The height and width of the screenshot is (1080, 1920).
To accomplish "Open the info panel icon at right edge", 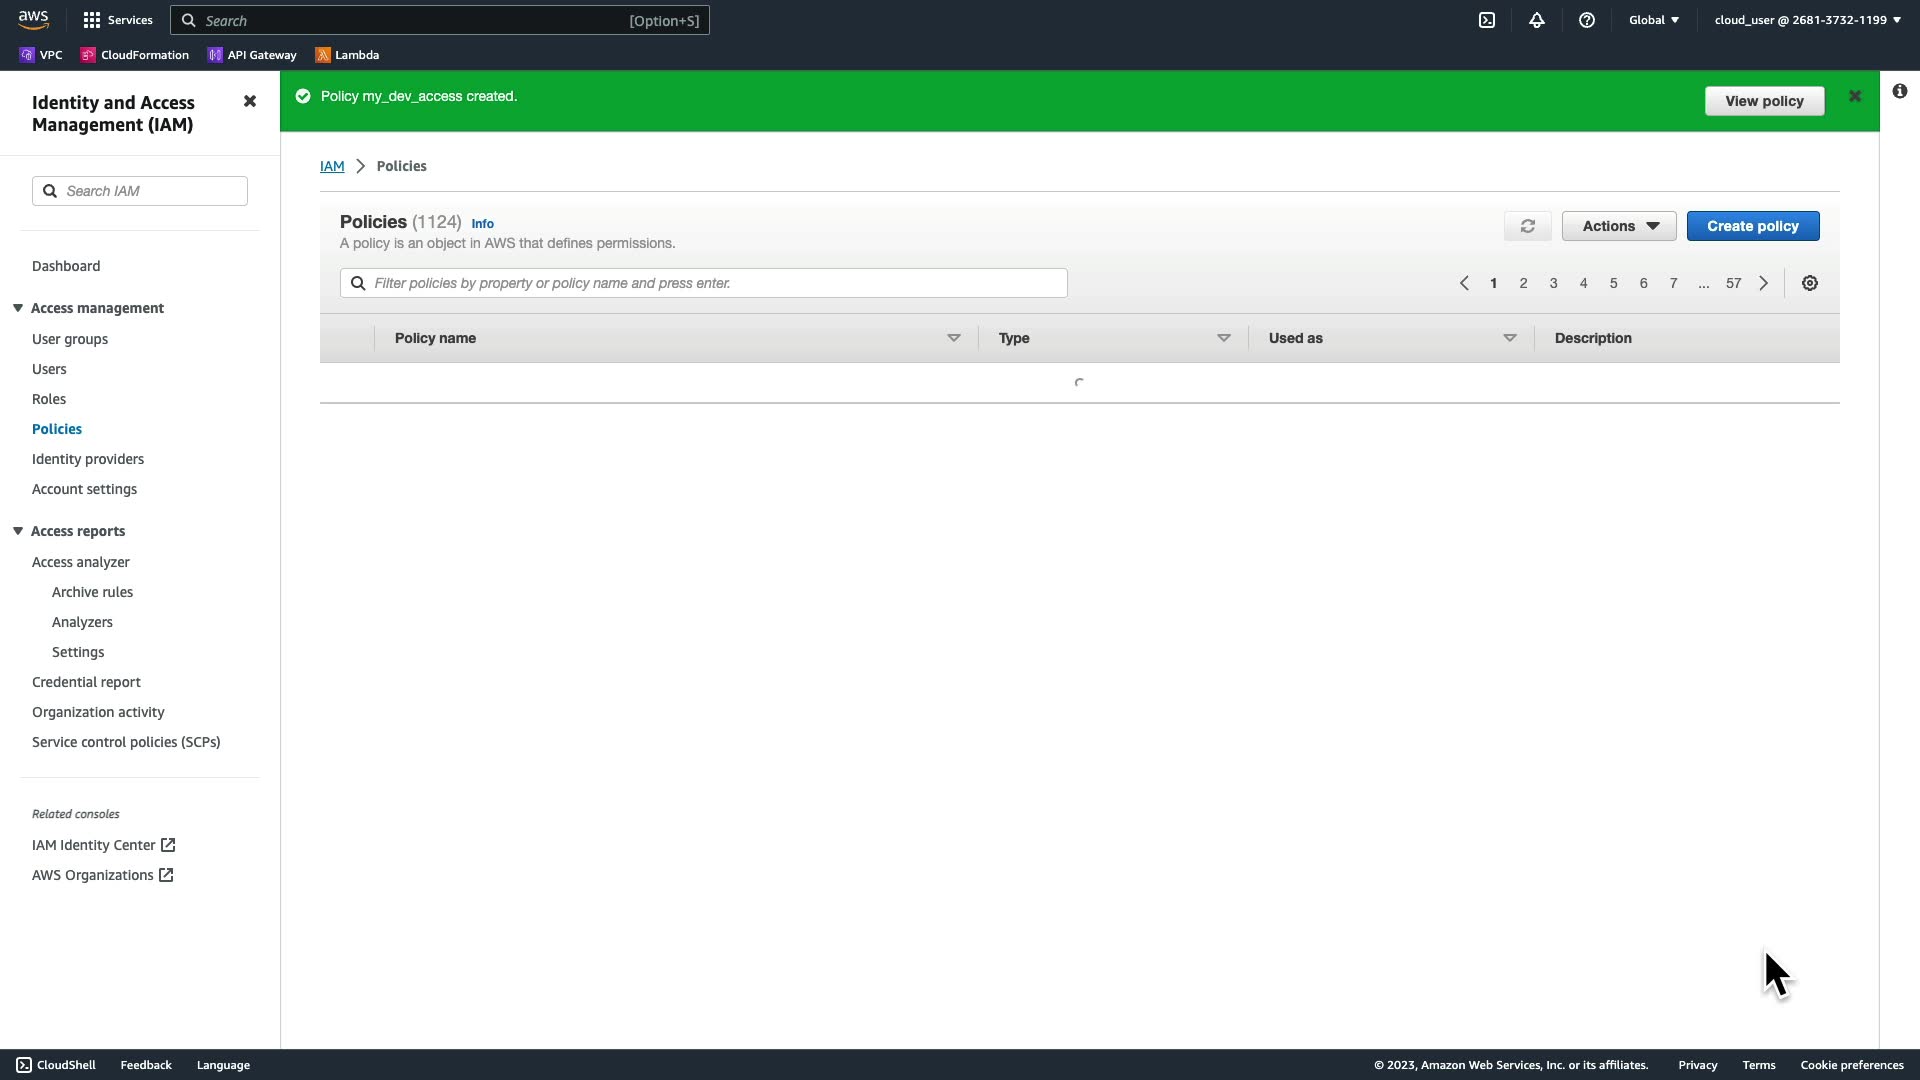I will tap(1900, 91).
